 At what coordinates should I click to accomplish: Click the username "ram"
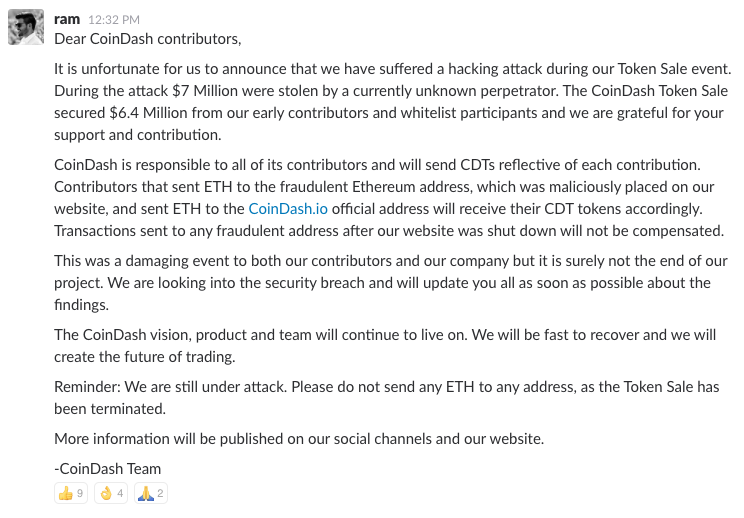(67, 18)
